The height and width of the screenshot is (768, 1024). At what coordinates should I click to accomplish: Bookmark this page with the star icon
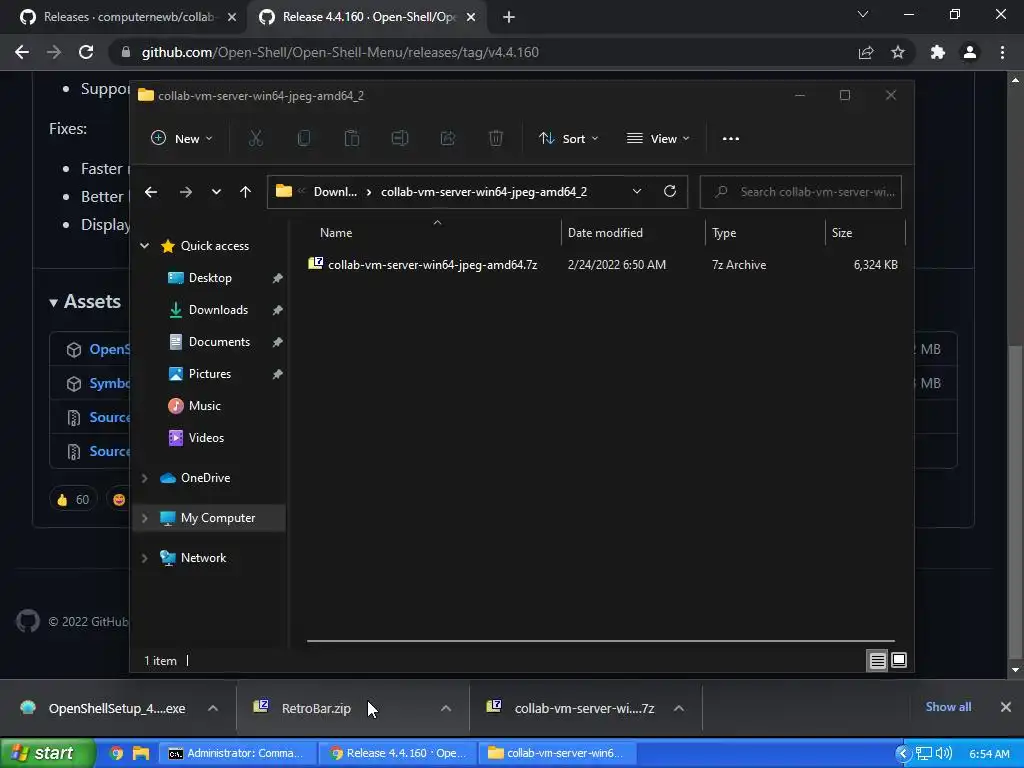point(898,52)
